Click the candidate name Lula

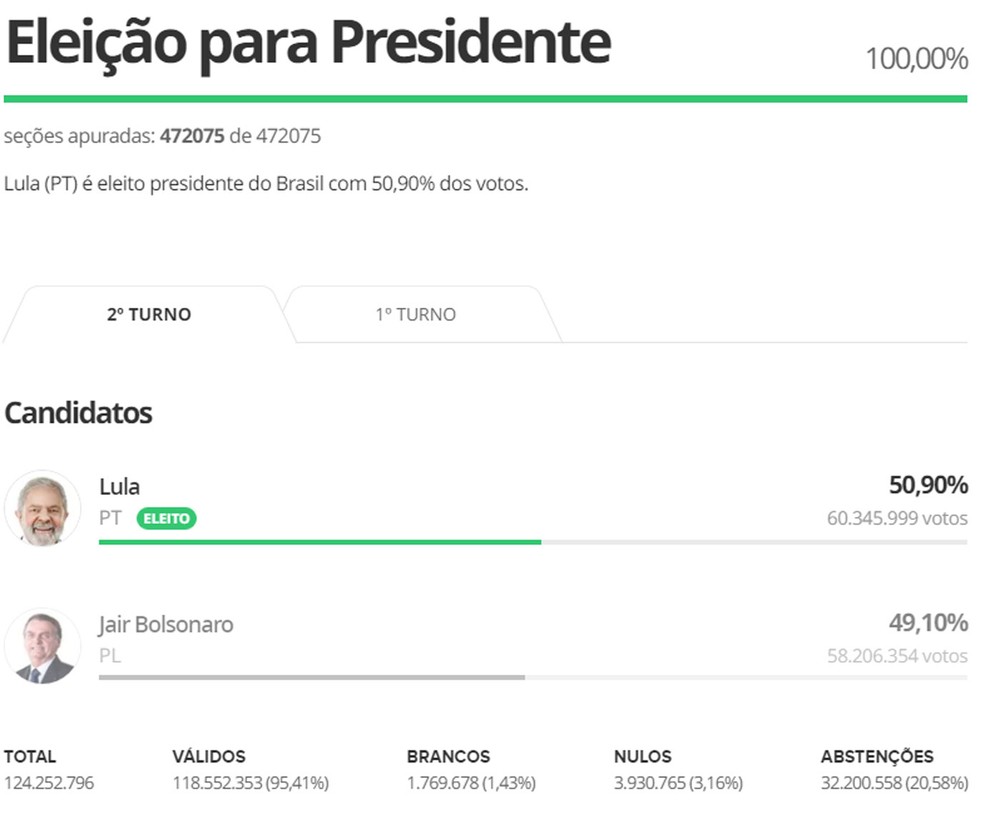(x=119, y=487)
